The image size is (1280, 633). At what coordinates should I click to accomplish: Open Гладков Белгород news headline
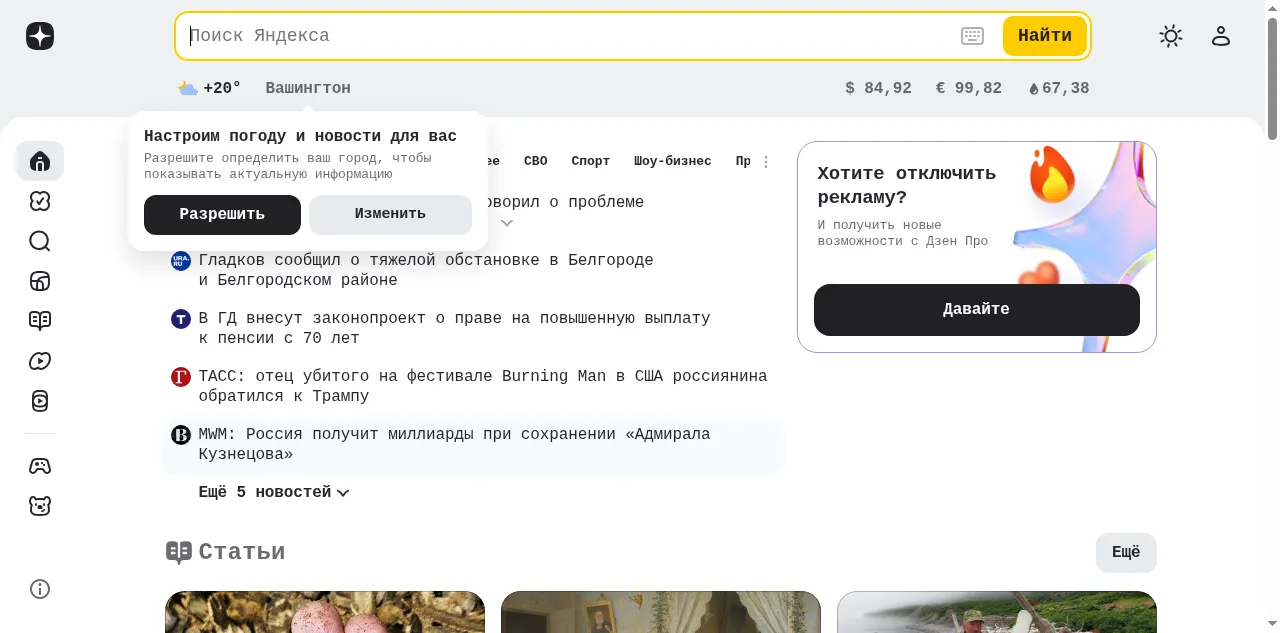pyautogui.click(x=426, y=270)
